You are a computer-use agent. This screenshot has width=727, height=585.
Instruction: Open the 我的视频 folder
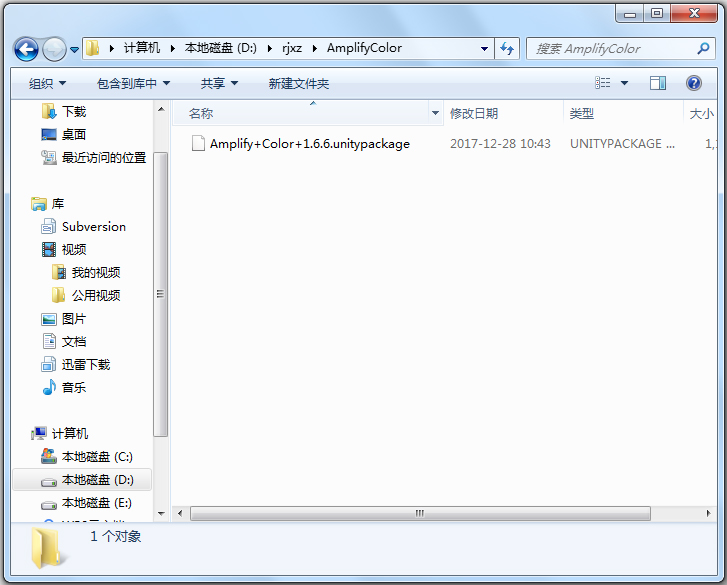pyautogui.click(x=96, y=273)
